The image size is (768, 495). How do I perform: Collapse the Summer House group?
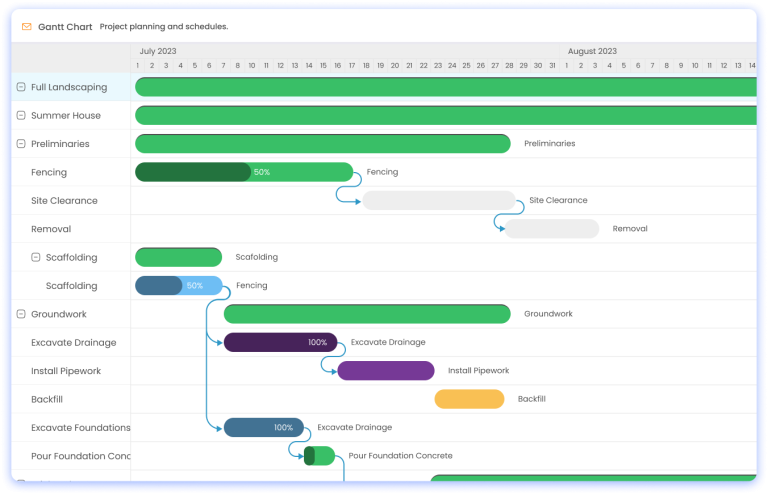click(x=21, y=116)
